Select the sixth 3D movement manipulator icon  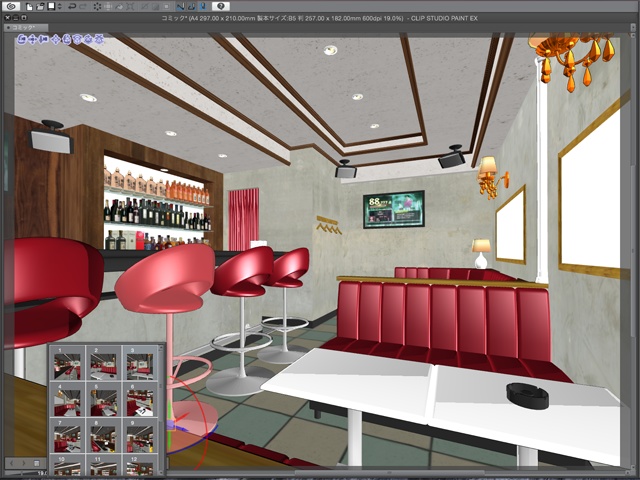tap(78, 39)
